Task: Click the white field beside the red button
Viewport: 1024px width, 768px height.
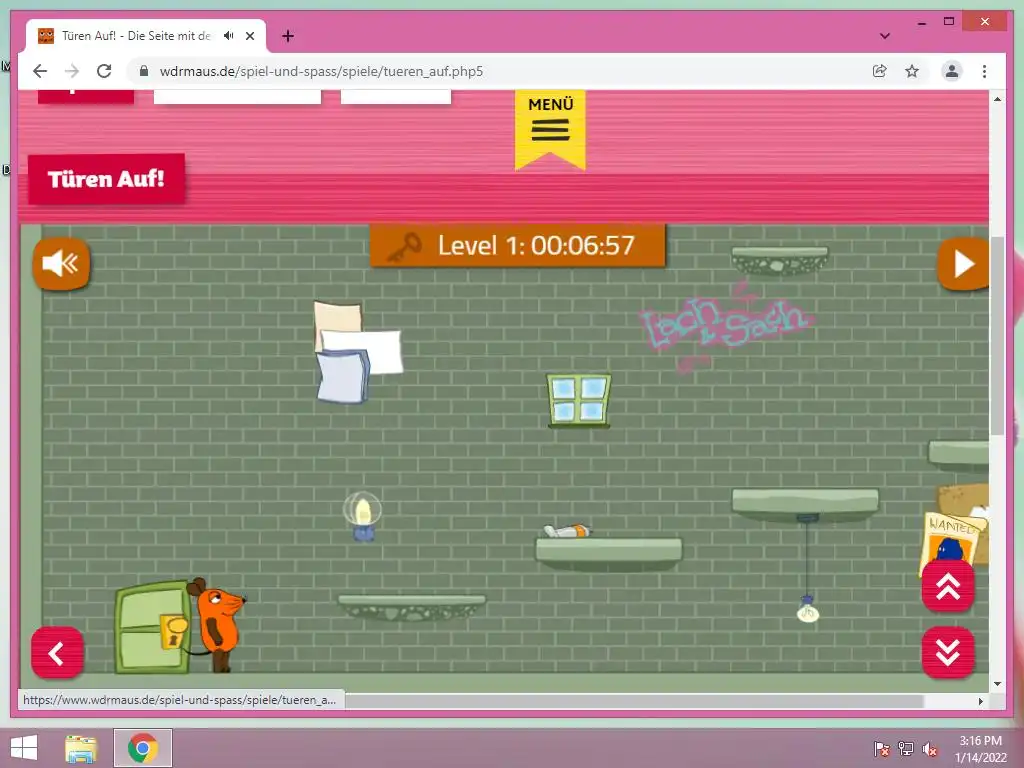Action: click(x=237, y=97)
